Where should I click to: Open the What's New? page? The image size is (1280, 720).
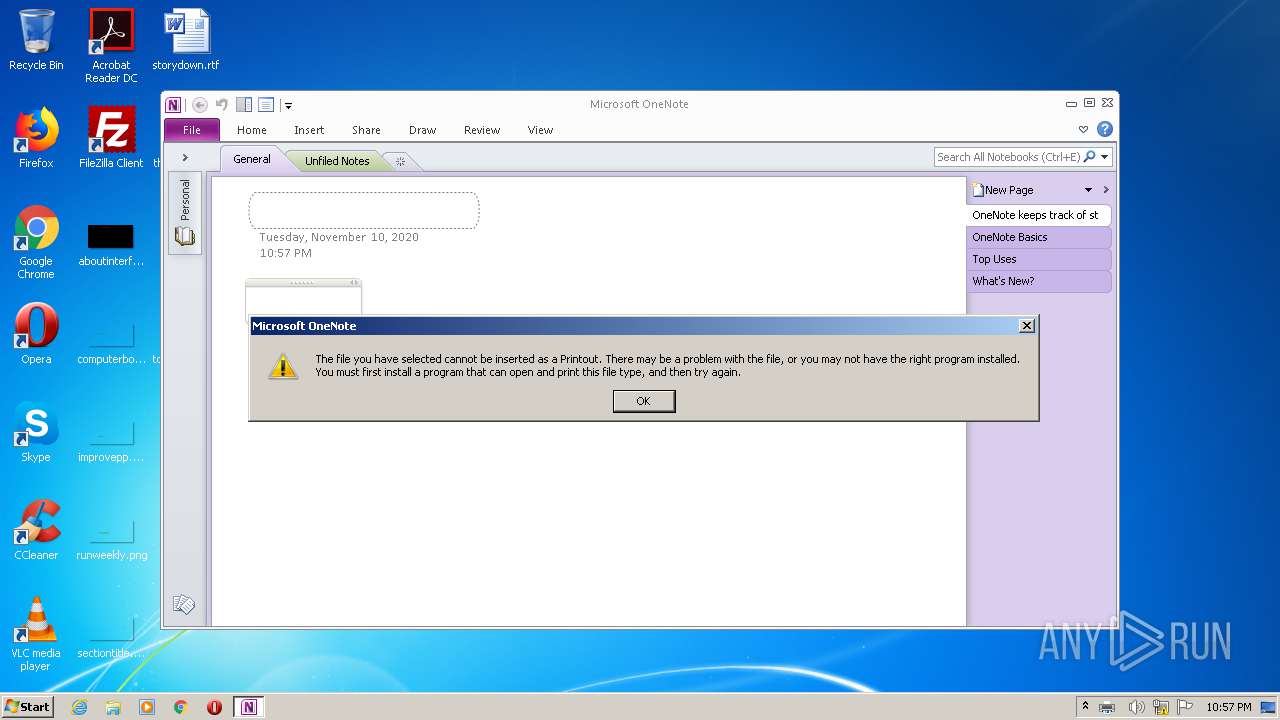1039,281
